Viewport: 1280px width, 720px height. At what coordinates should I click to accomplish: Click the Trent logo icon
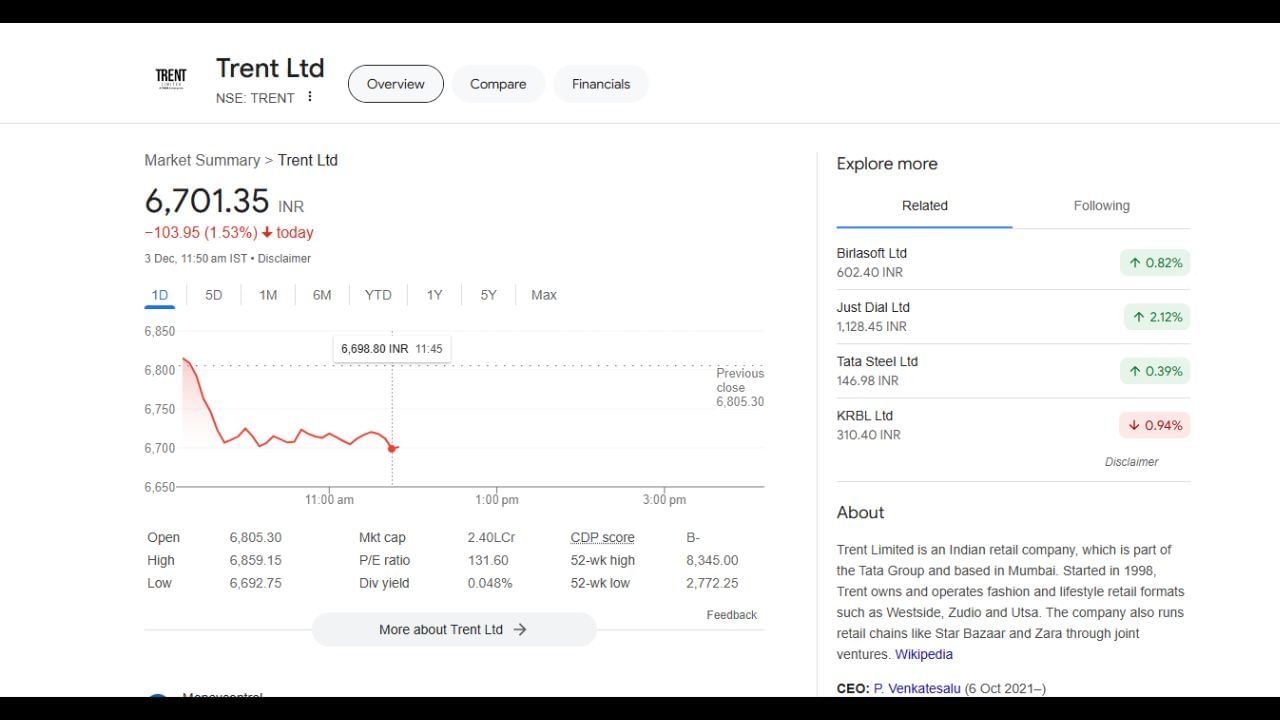click(x=171, y=78)
